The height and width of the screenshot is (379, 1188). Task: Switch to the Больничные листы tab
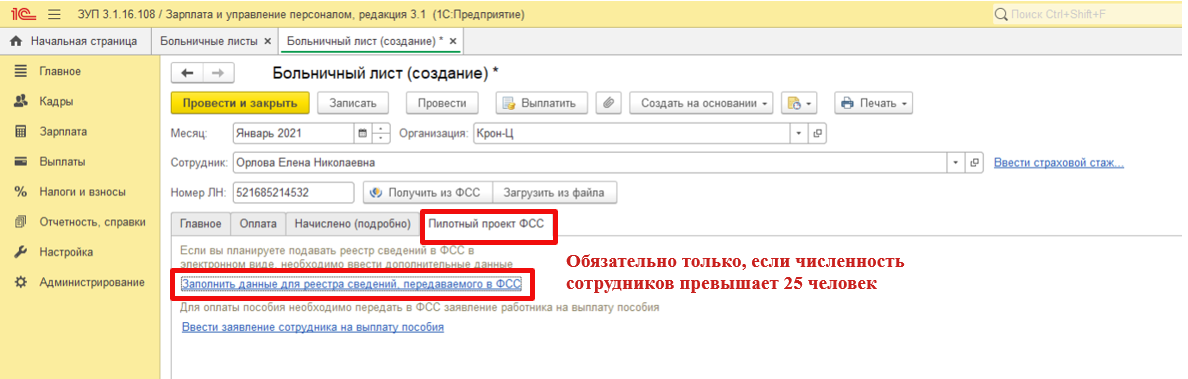[215, 41]
